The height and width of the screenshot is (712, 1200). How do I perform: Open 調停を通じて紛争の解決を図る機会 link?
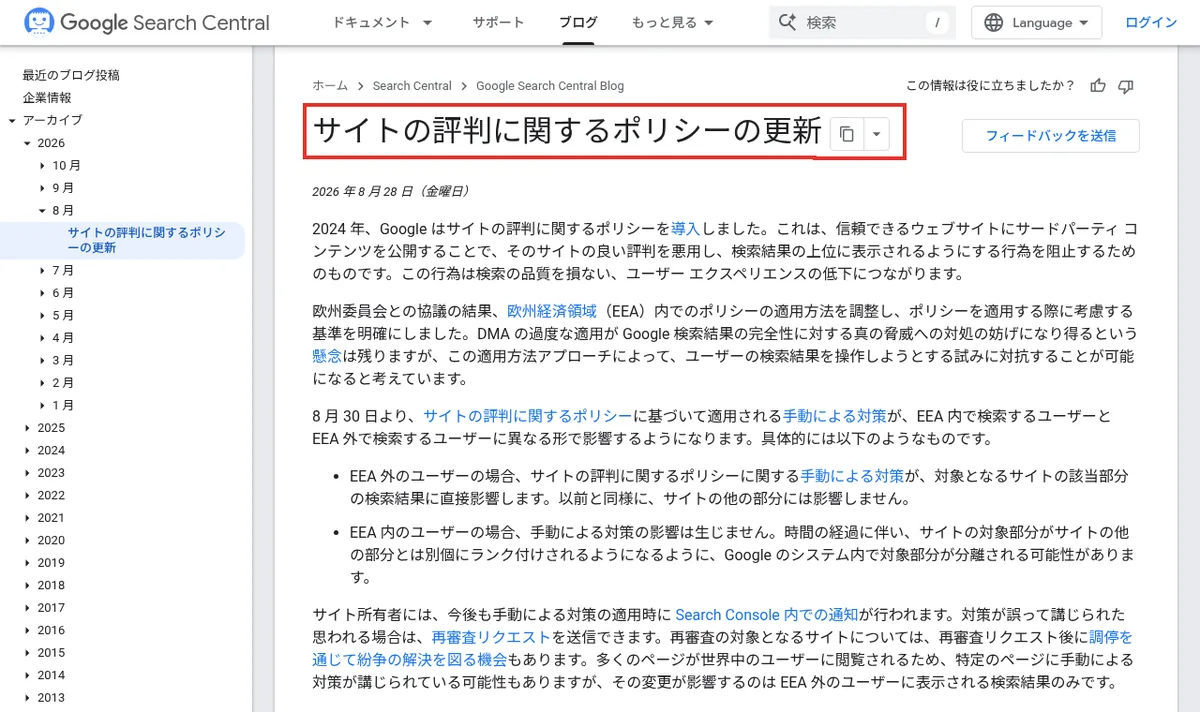pos(409,659)
